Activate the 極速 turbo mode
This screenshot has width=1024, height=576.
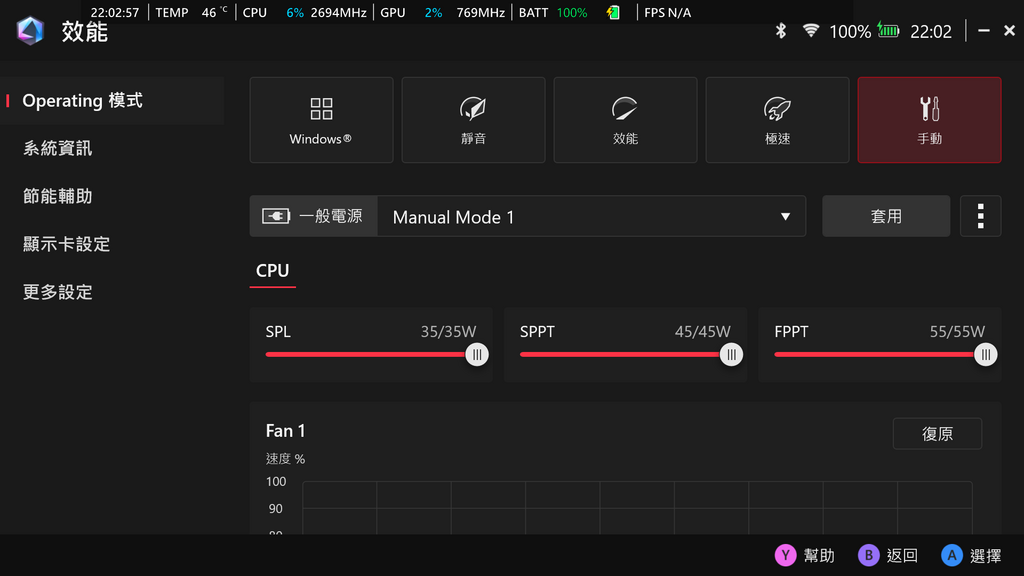pyautogui.click(x=777, y=120)
